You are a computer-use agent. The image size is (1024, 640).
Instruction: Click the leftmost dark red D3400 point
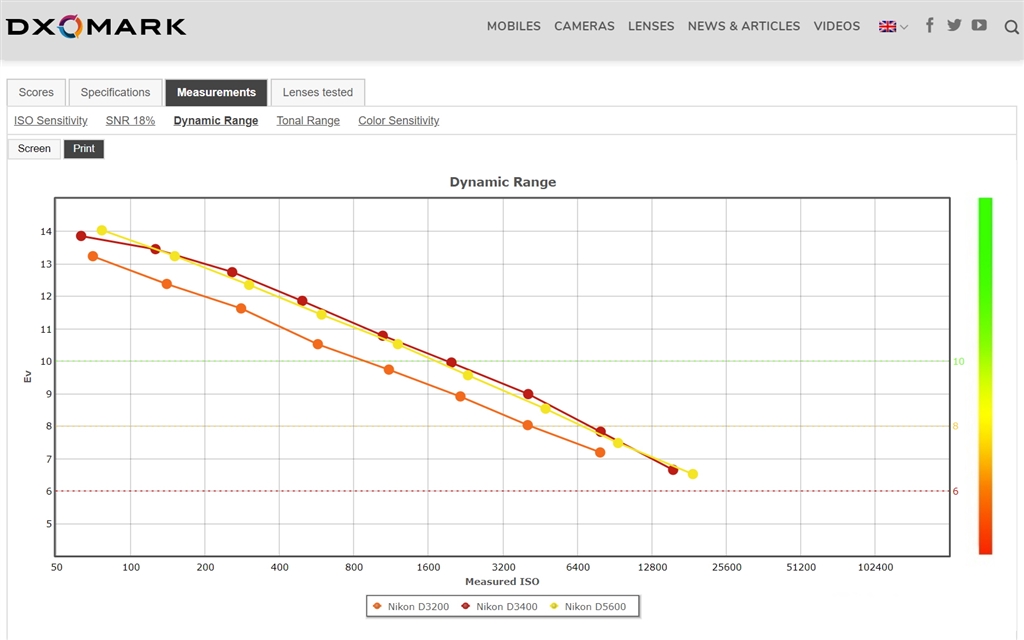[81, 236]
